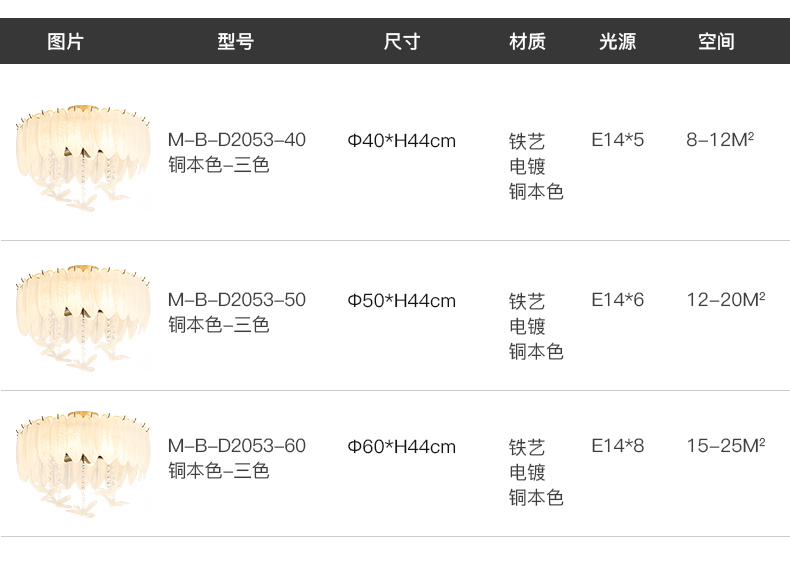Click the M-B-D2053-60 lamp thumbnail

pos(83,464)
